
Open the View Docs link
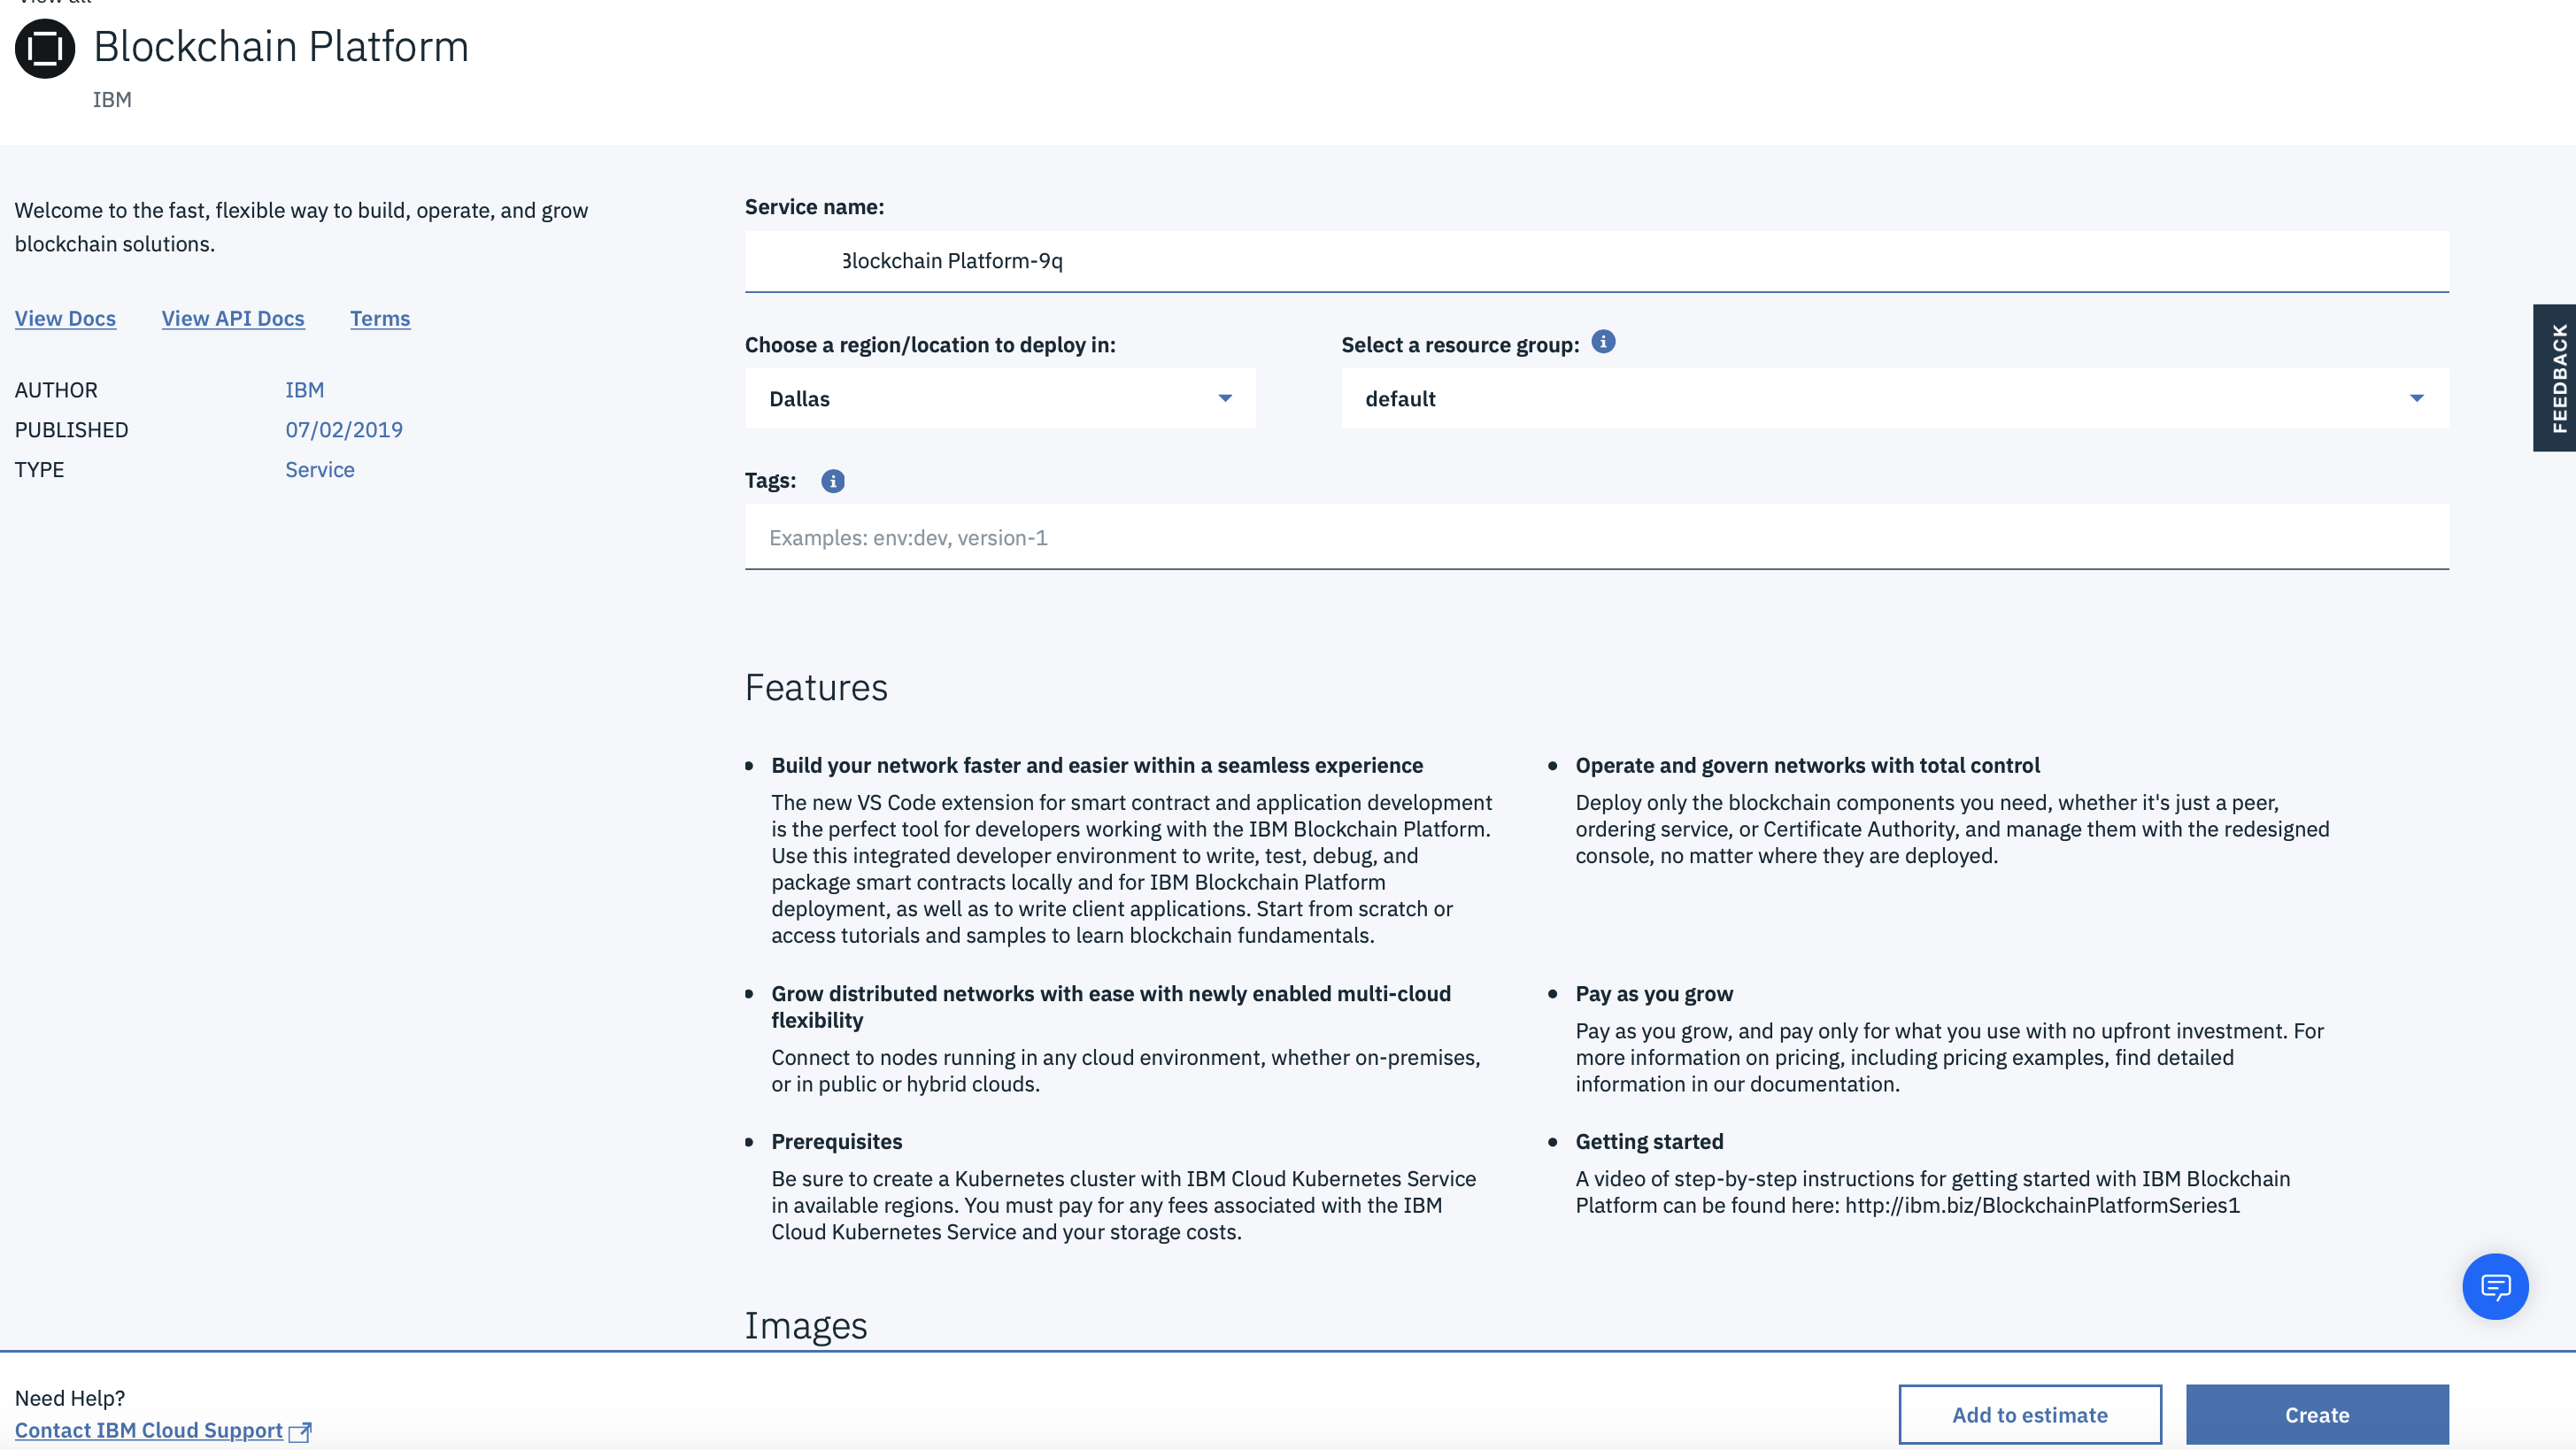click(x=65, y=318)
